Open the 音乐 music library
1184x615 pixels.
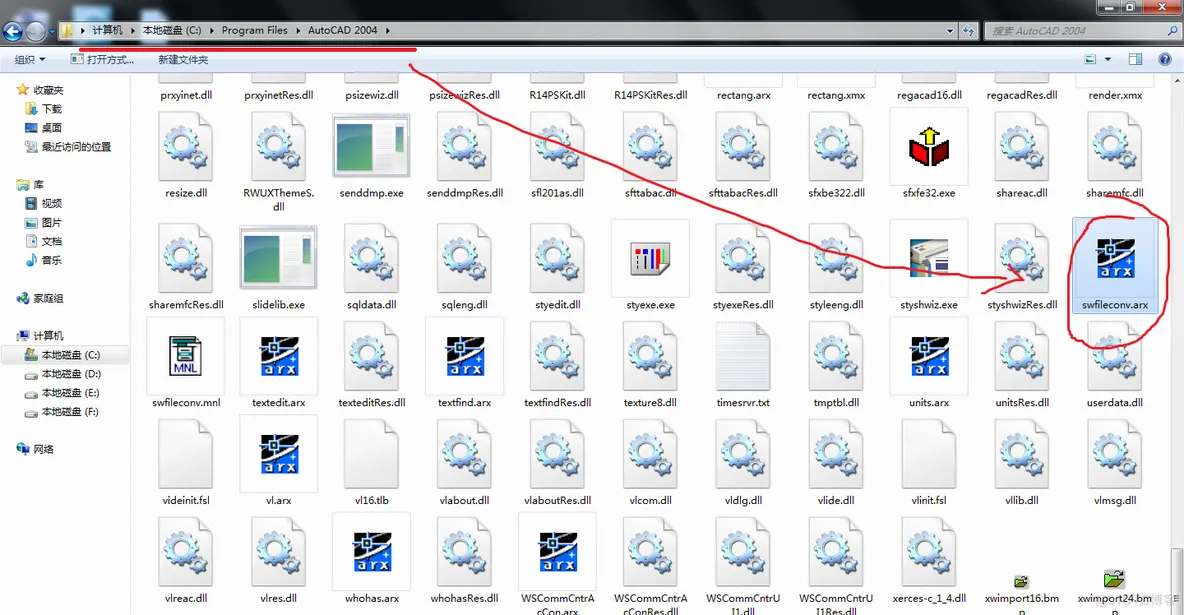pos(44,260)
